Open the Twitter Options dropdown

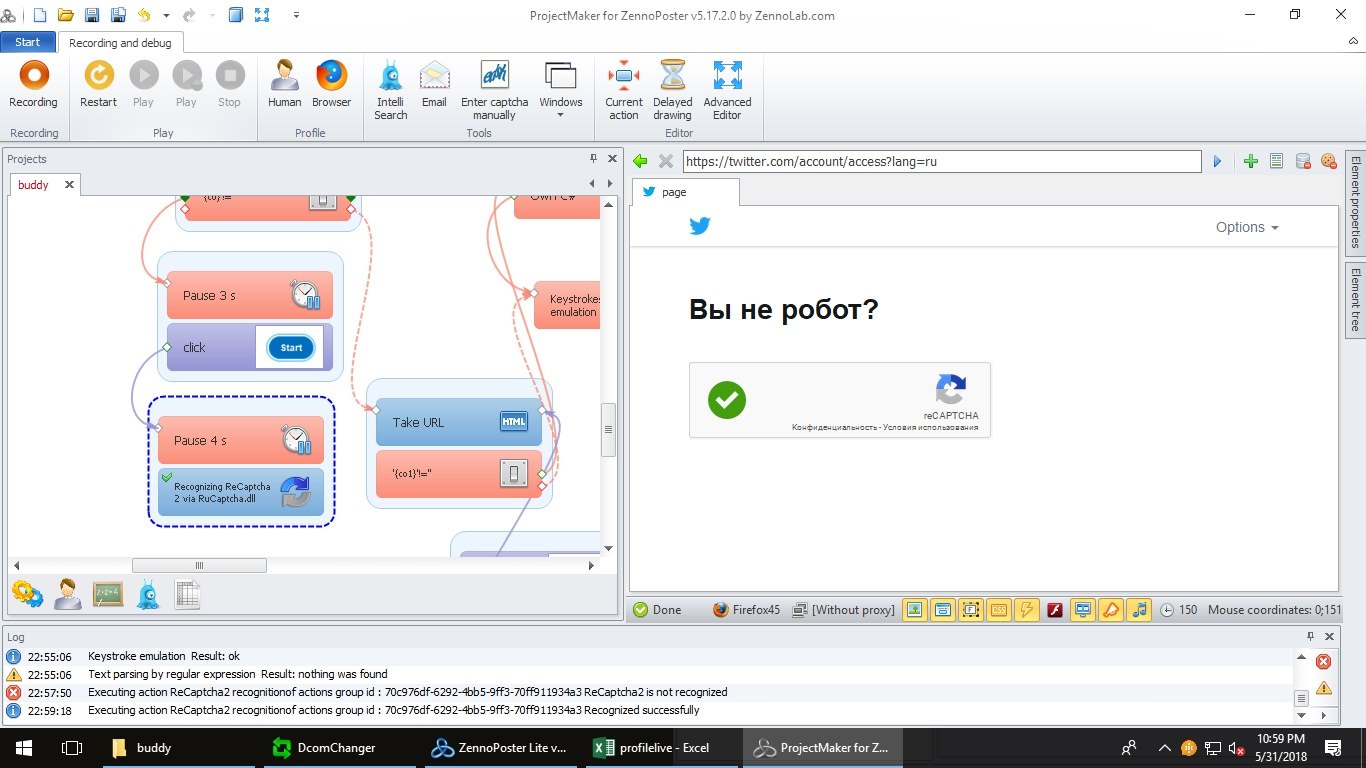click(x=1247, y=227)
